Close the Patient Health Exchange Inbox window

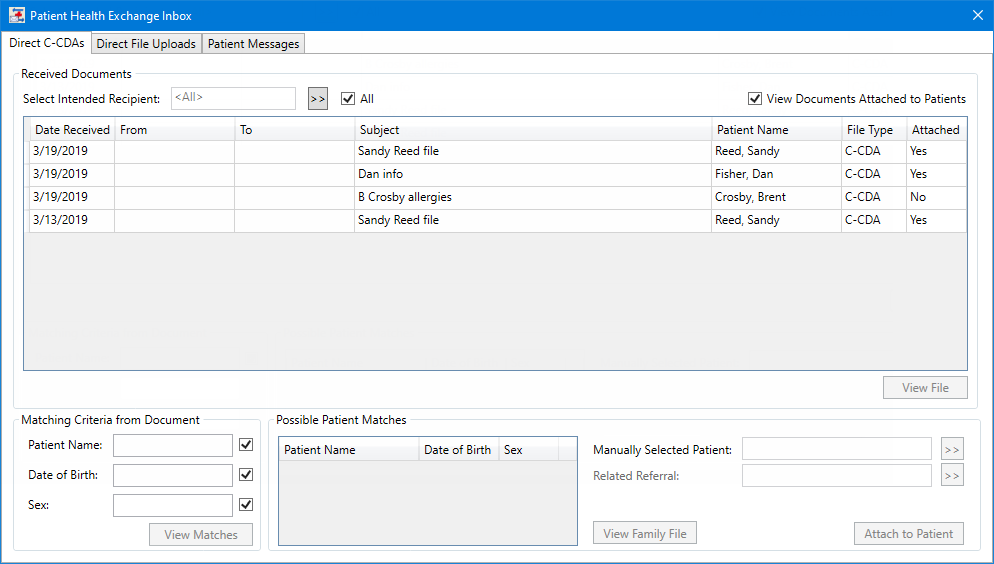point(978,15)
